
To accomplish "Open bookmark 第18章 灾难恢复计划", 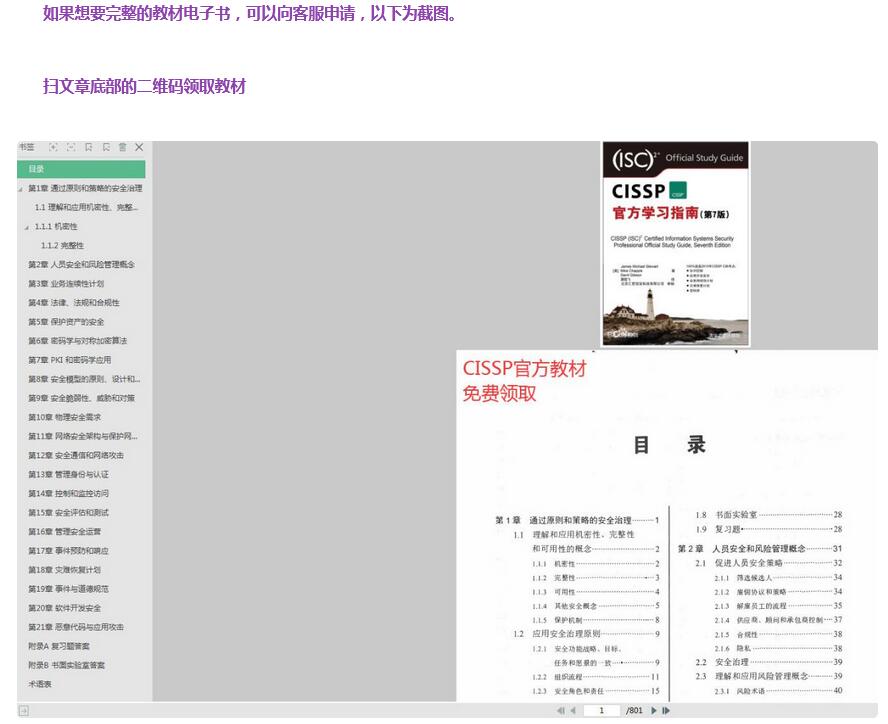I will [x=65, y=570].
